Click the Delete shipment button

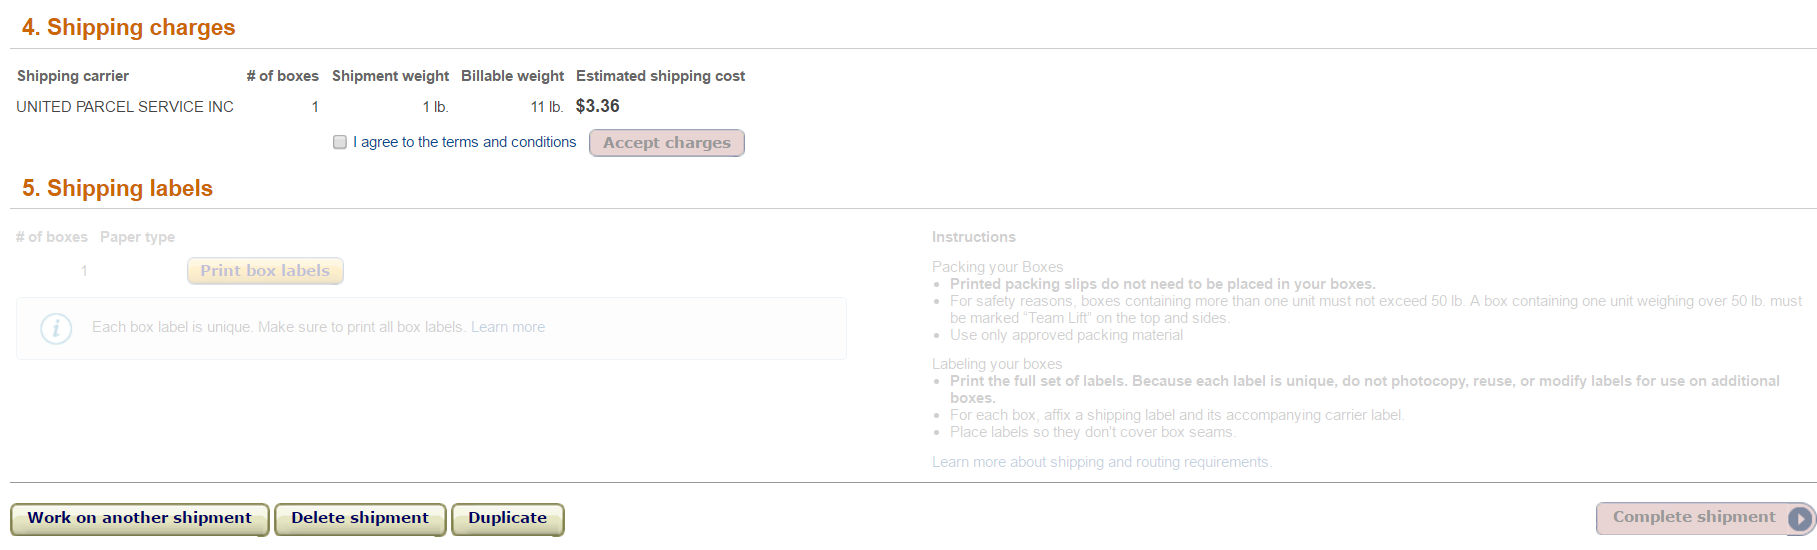pos(360,519)
